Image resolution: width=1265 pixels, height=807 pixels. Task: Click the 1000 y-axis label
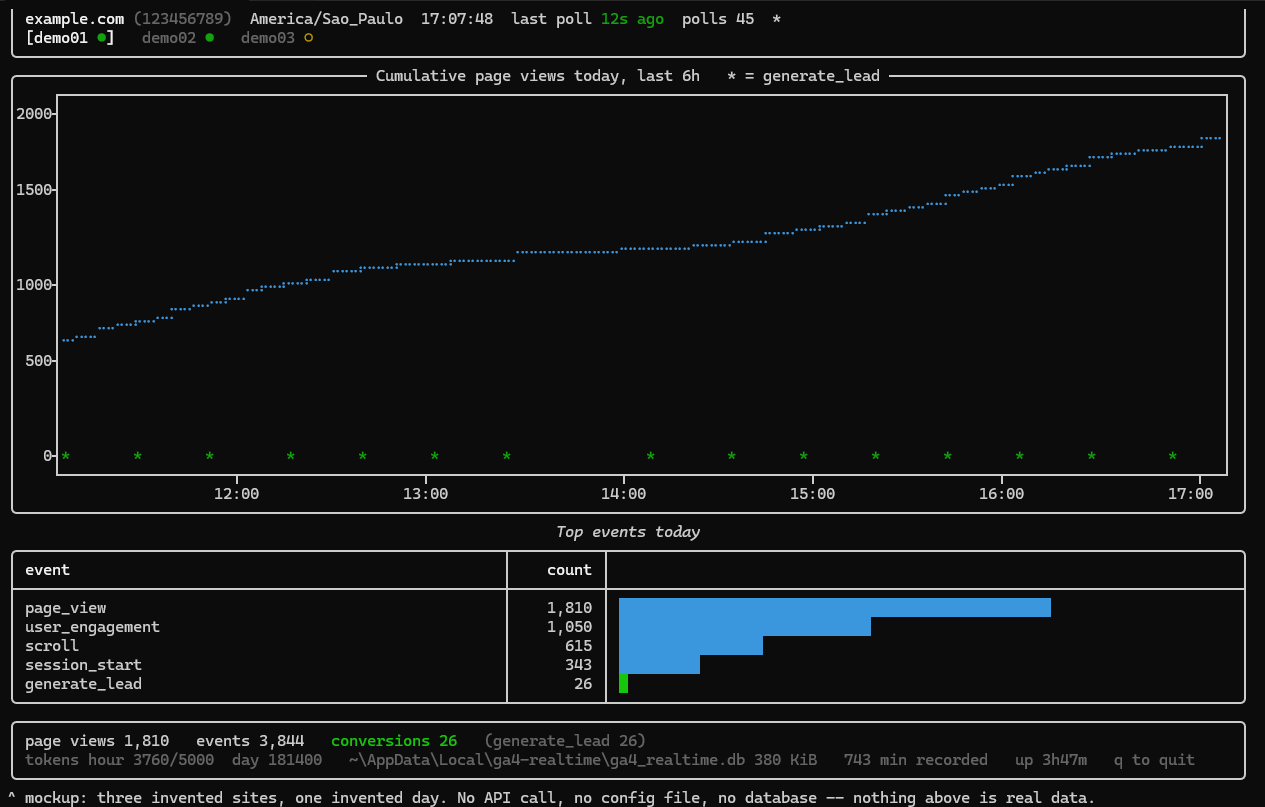(x=35, y=285)
